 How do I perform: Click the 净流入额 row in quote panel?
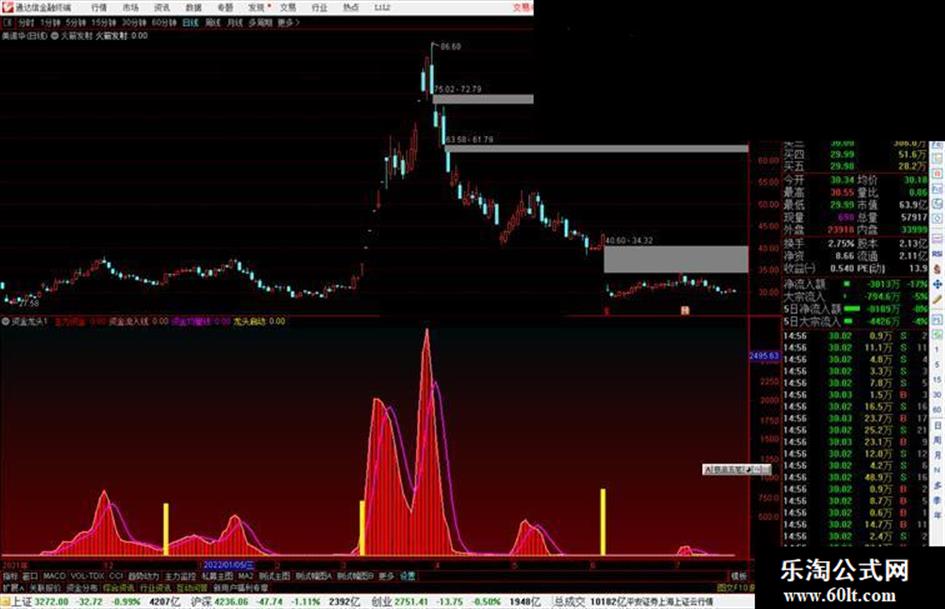856,284
